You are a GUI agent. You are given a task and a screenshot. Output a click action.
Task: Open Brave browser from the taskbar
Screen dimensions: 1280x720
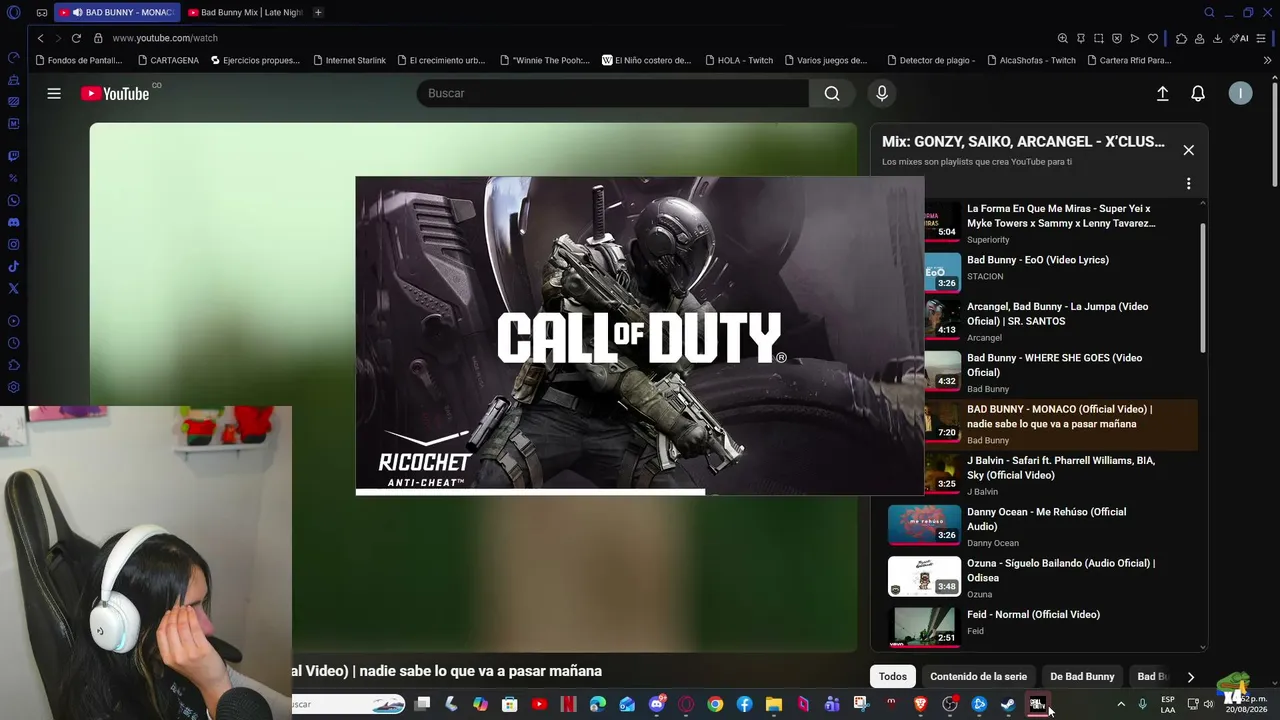point(920,704)
